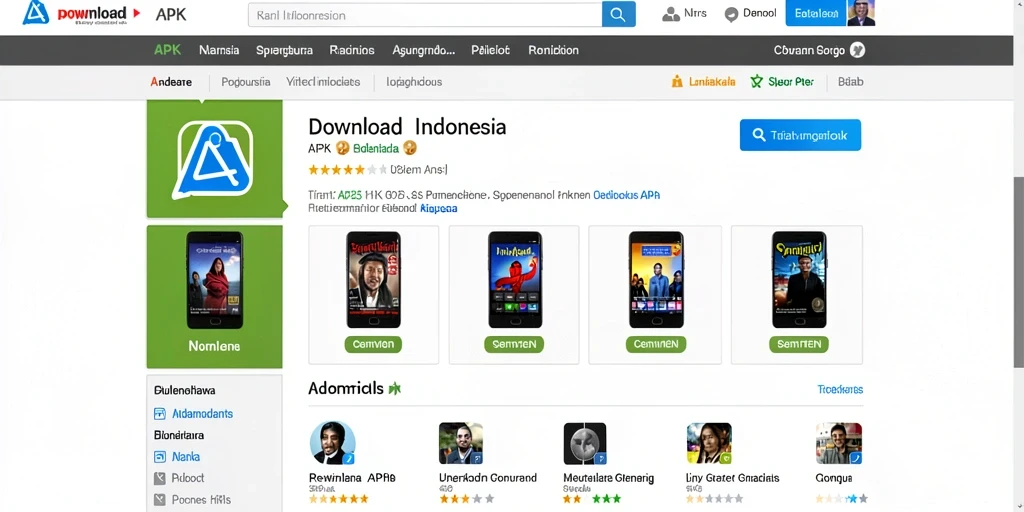This screenshot has height=512, width=1024.
Task: Open the Narnsia menu item
Action: [x=219, y=50]
